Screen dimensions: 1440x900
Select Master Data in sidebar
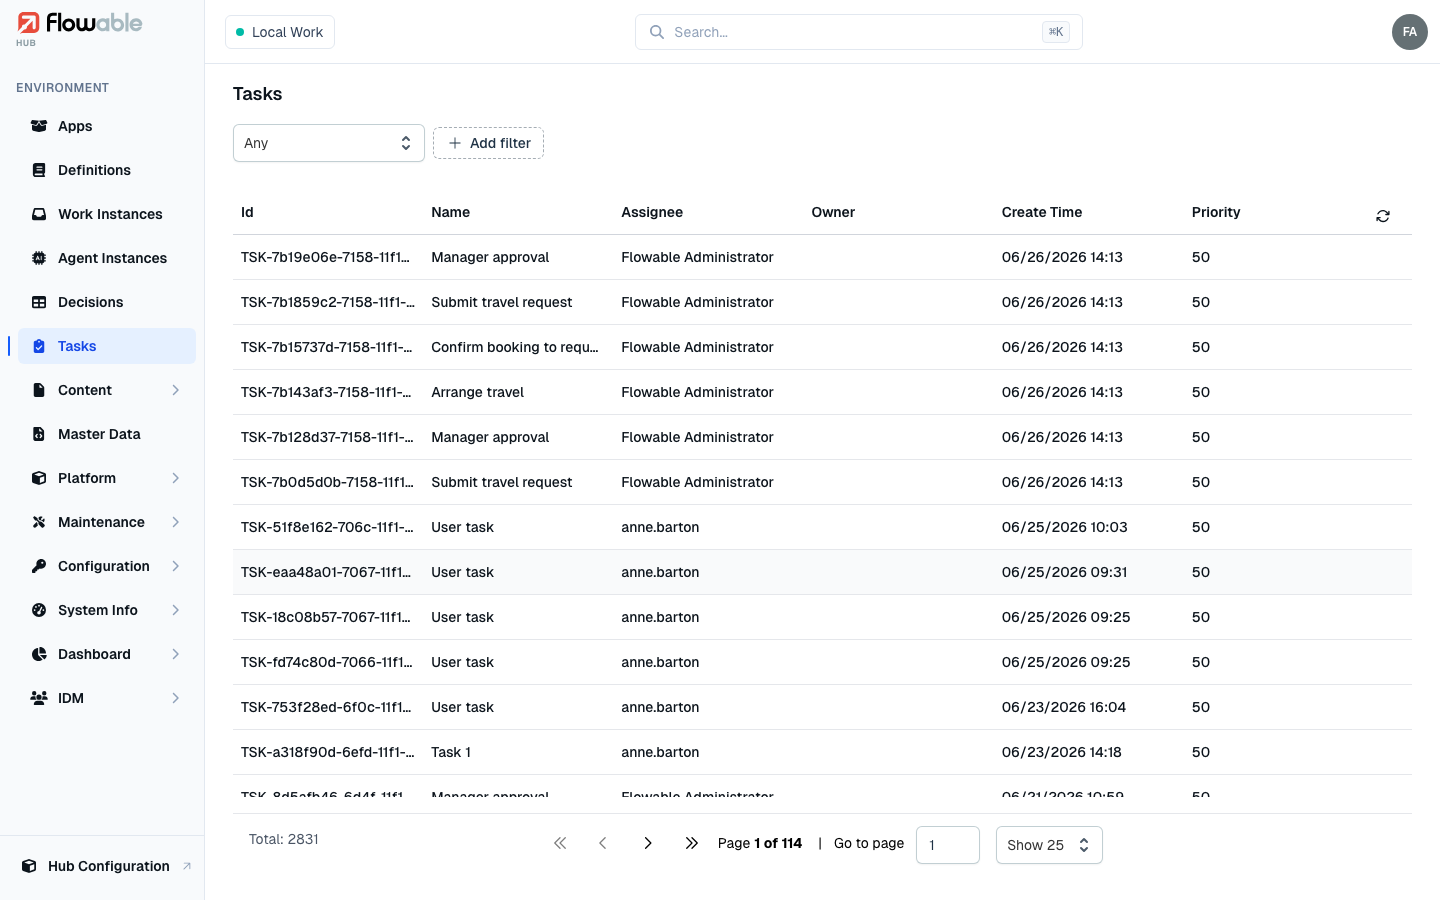point(107,434)
